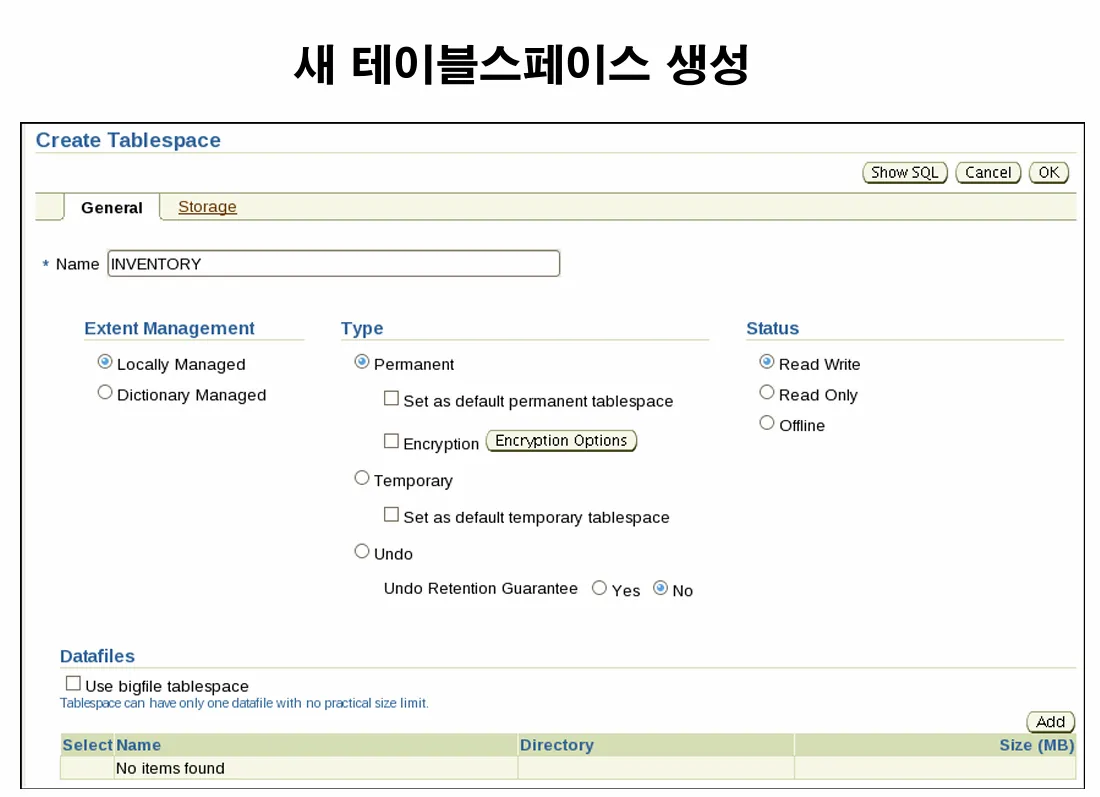Check Use bigfile tablespace

point(73,683)
